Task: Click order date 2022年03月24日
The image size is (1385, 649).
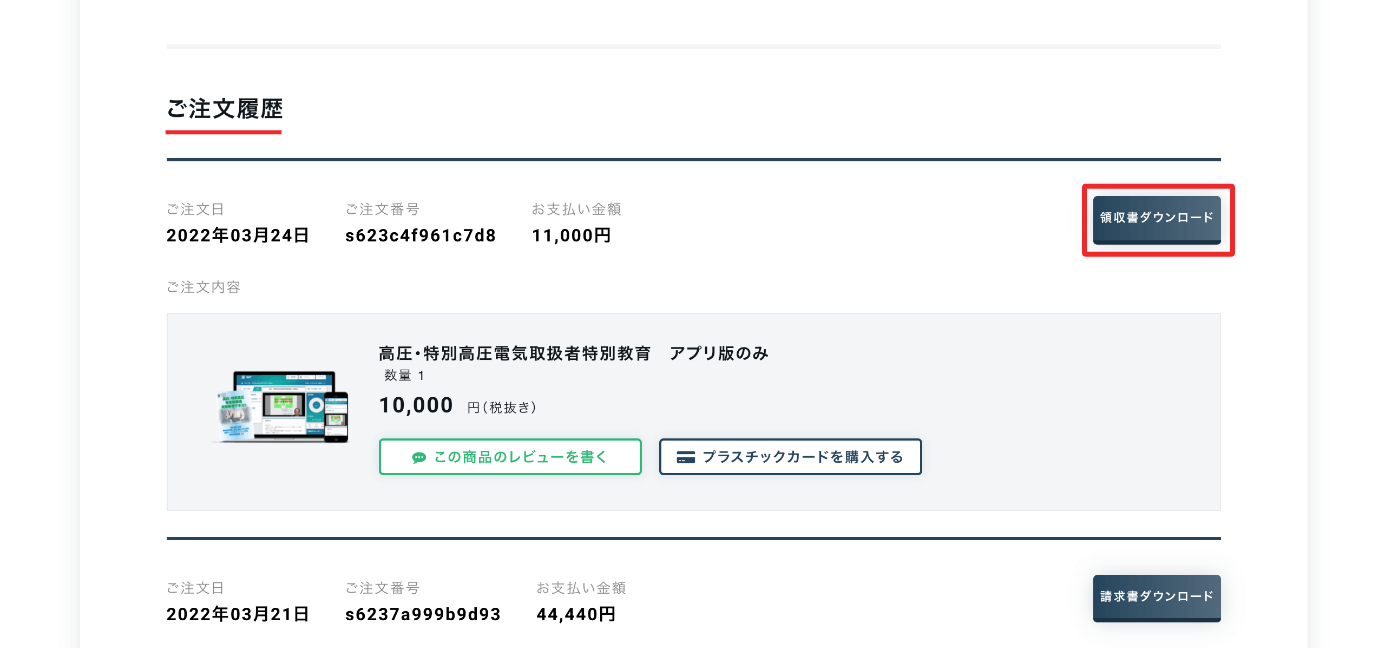Action: tap(238, 236)
